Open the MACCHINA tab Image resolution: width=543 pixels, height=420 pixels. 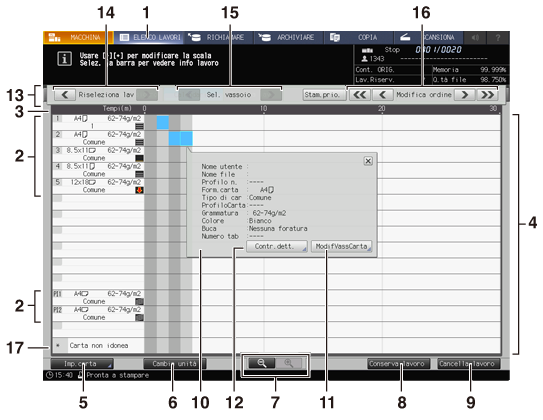point(78,37)
